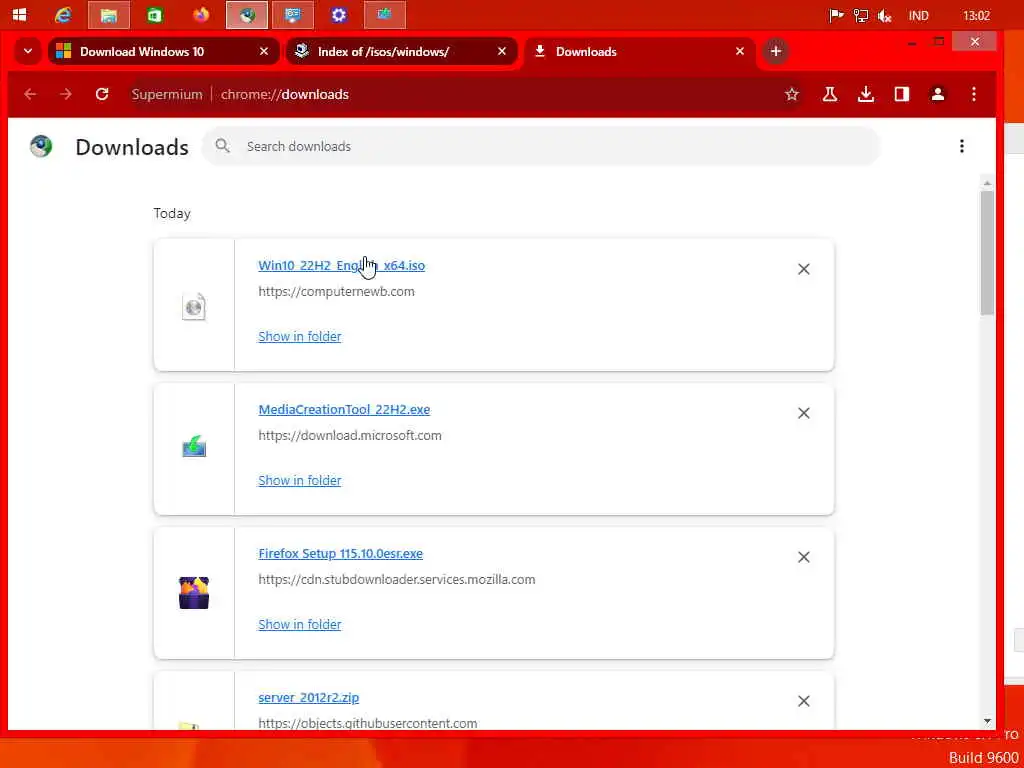
Task: Remove Firefox Setup from downloads list
Action: 803,557
